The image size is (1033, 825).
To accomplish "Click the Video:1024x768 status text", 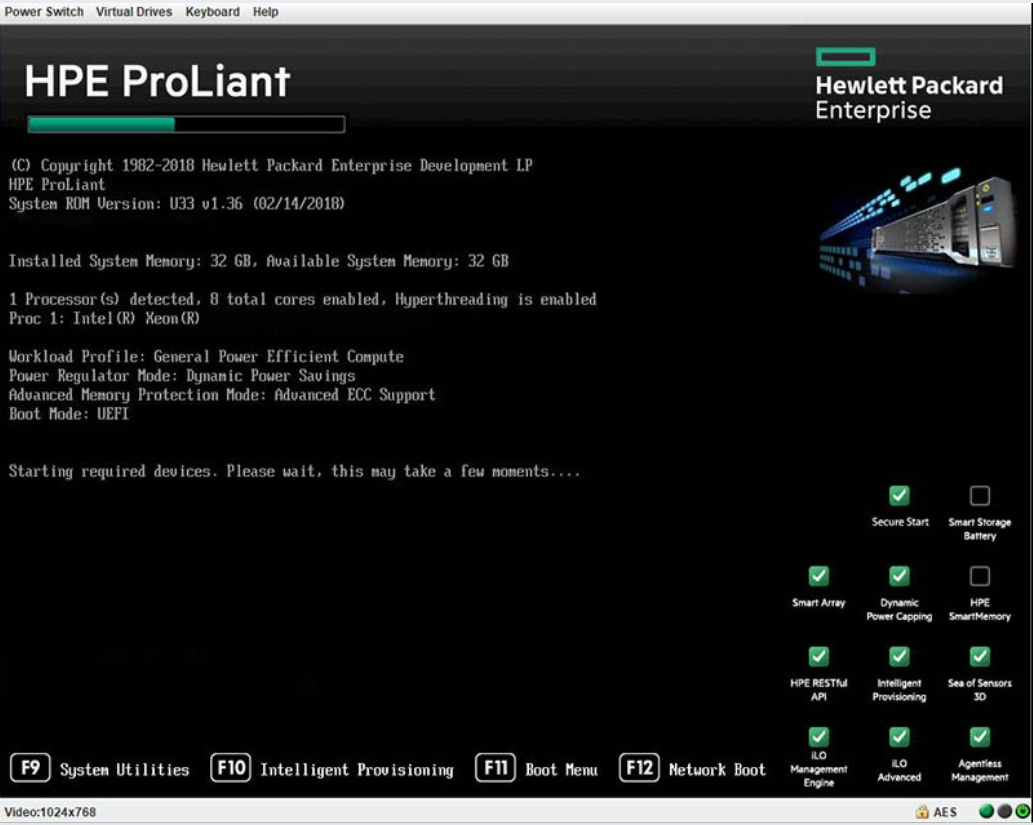I will click(50, 812).
